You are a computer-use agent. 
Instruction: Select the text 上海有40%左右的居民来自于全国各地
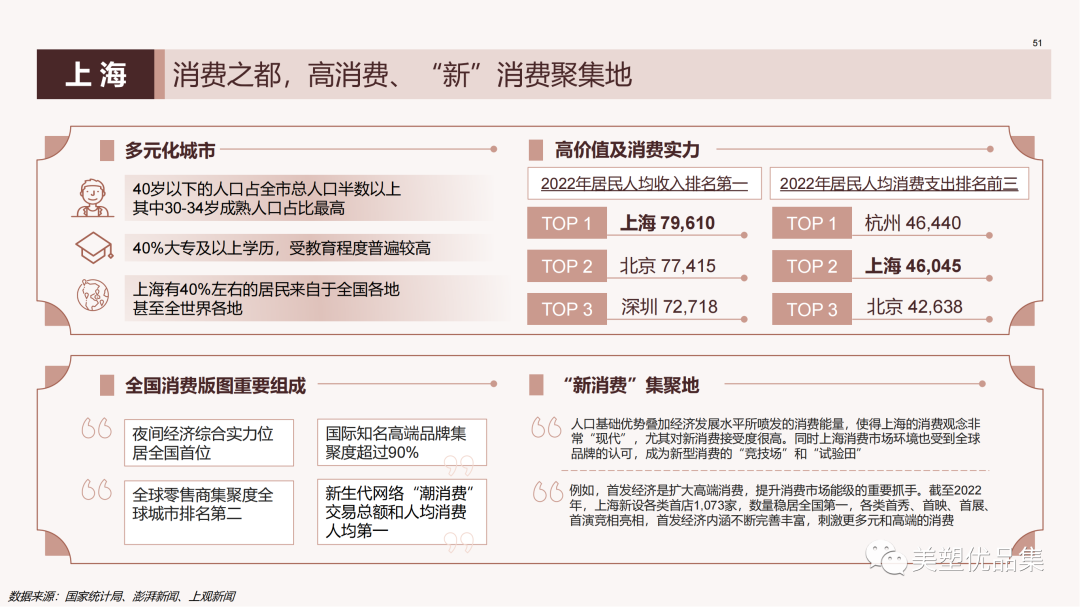click(266, 289)
